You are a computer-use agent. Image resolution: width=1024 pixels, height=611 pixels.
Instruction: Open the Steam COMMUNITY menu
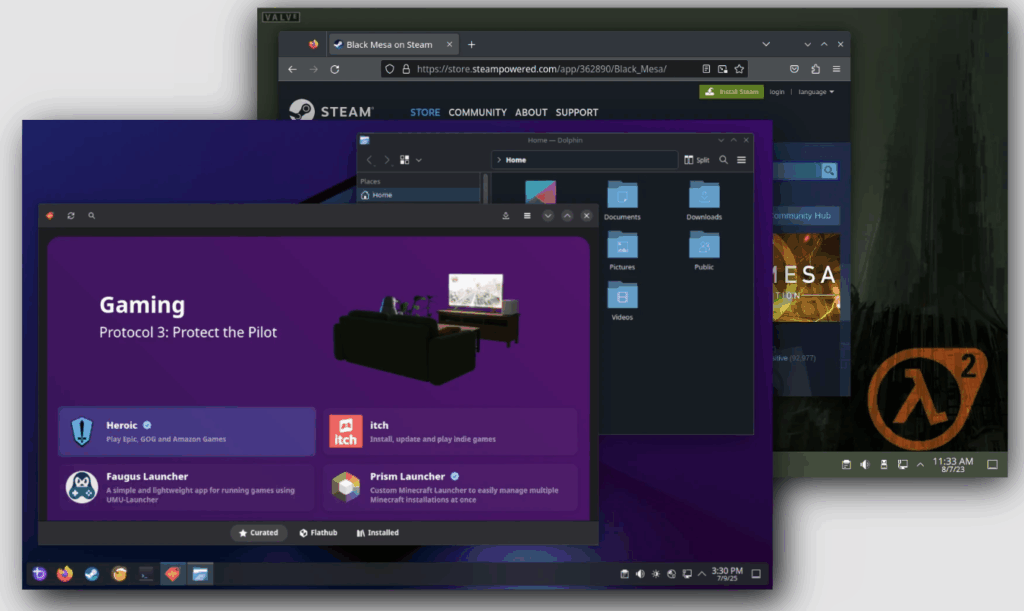click(477, 112)
